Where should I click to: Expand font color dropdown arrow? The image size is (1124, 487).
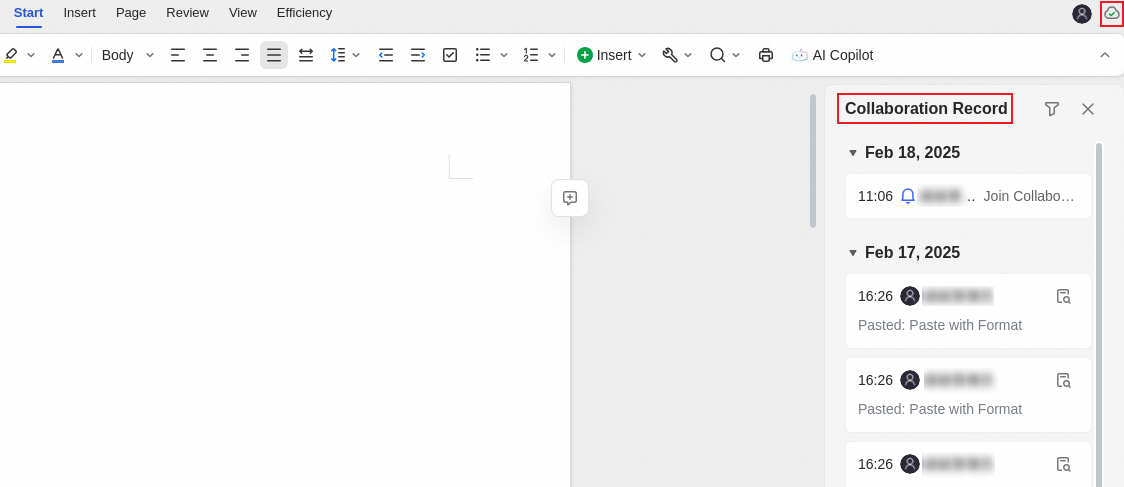tap(79, 55)
